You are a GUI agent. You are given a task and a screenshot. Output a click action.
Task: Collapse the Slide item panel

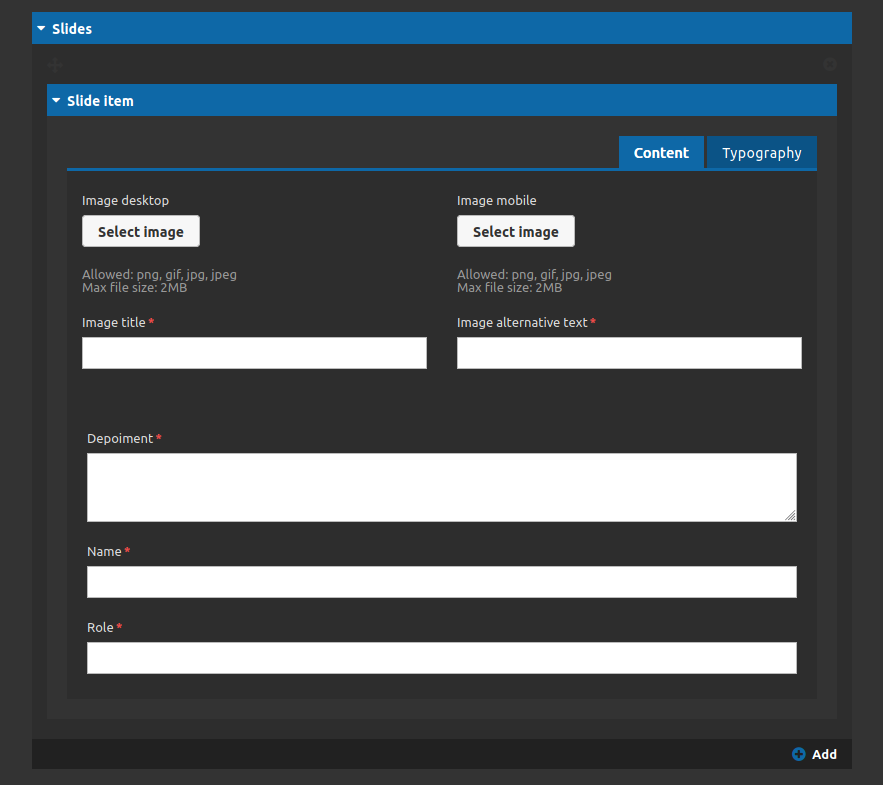[x=442, y=100]
